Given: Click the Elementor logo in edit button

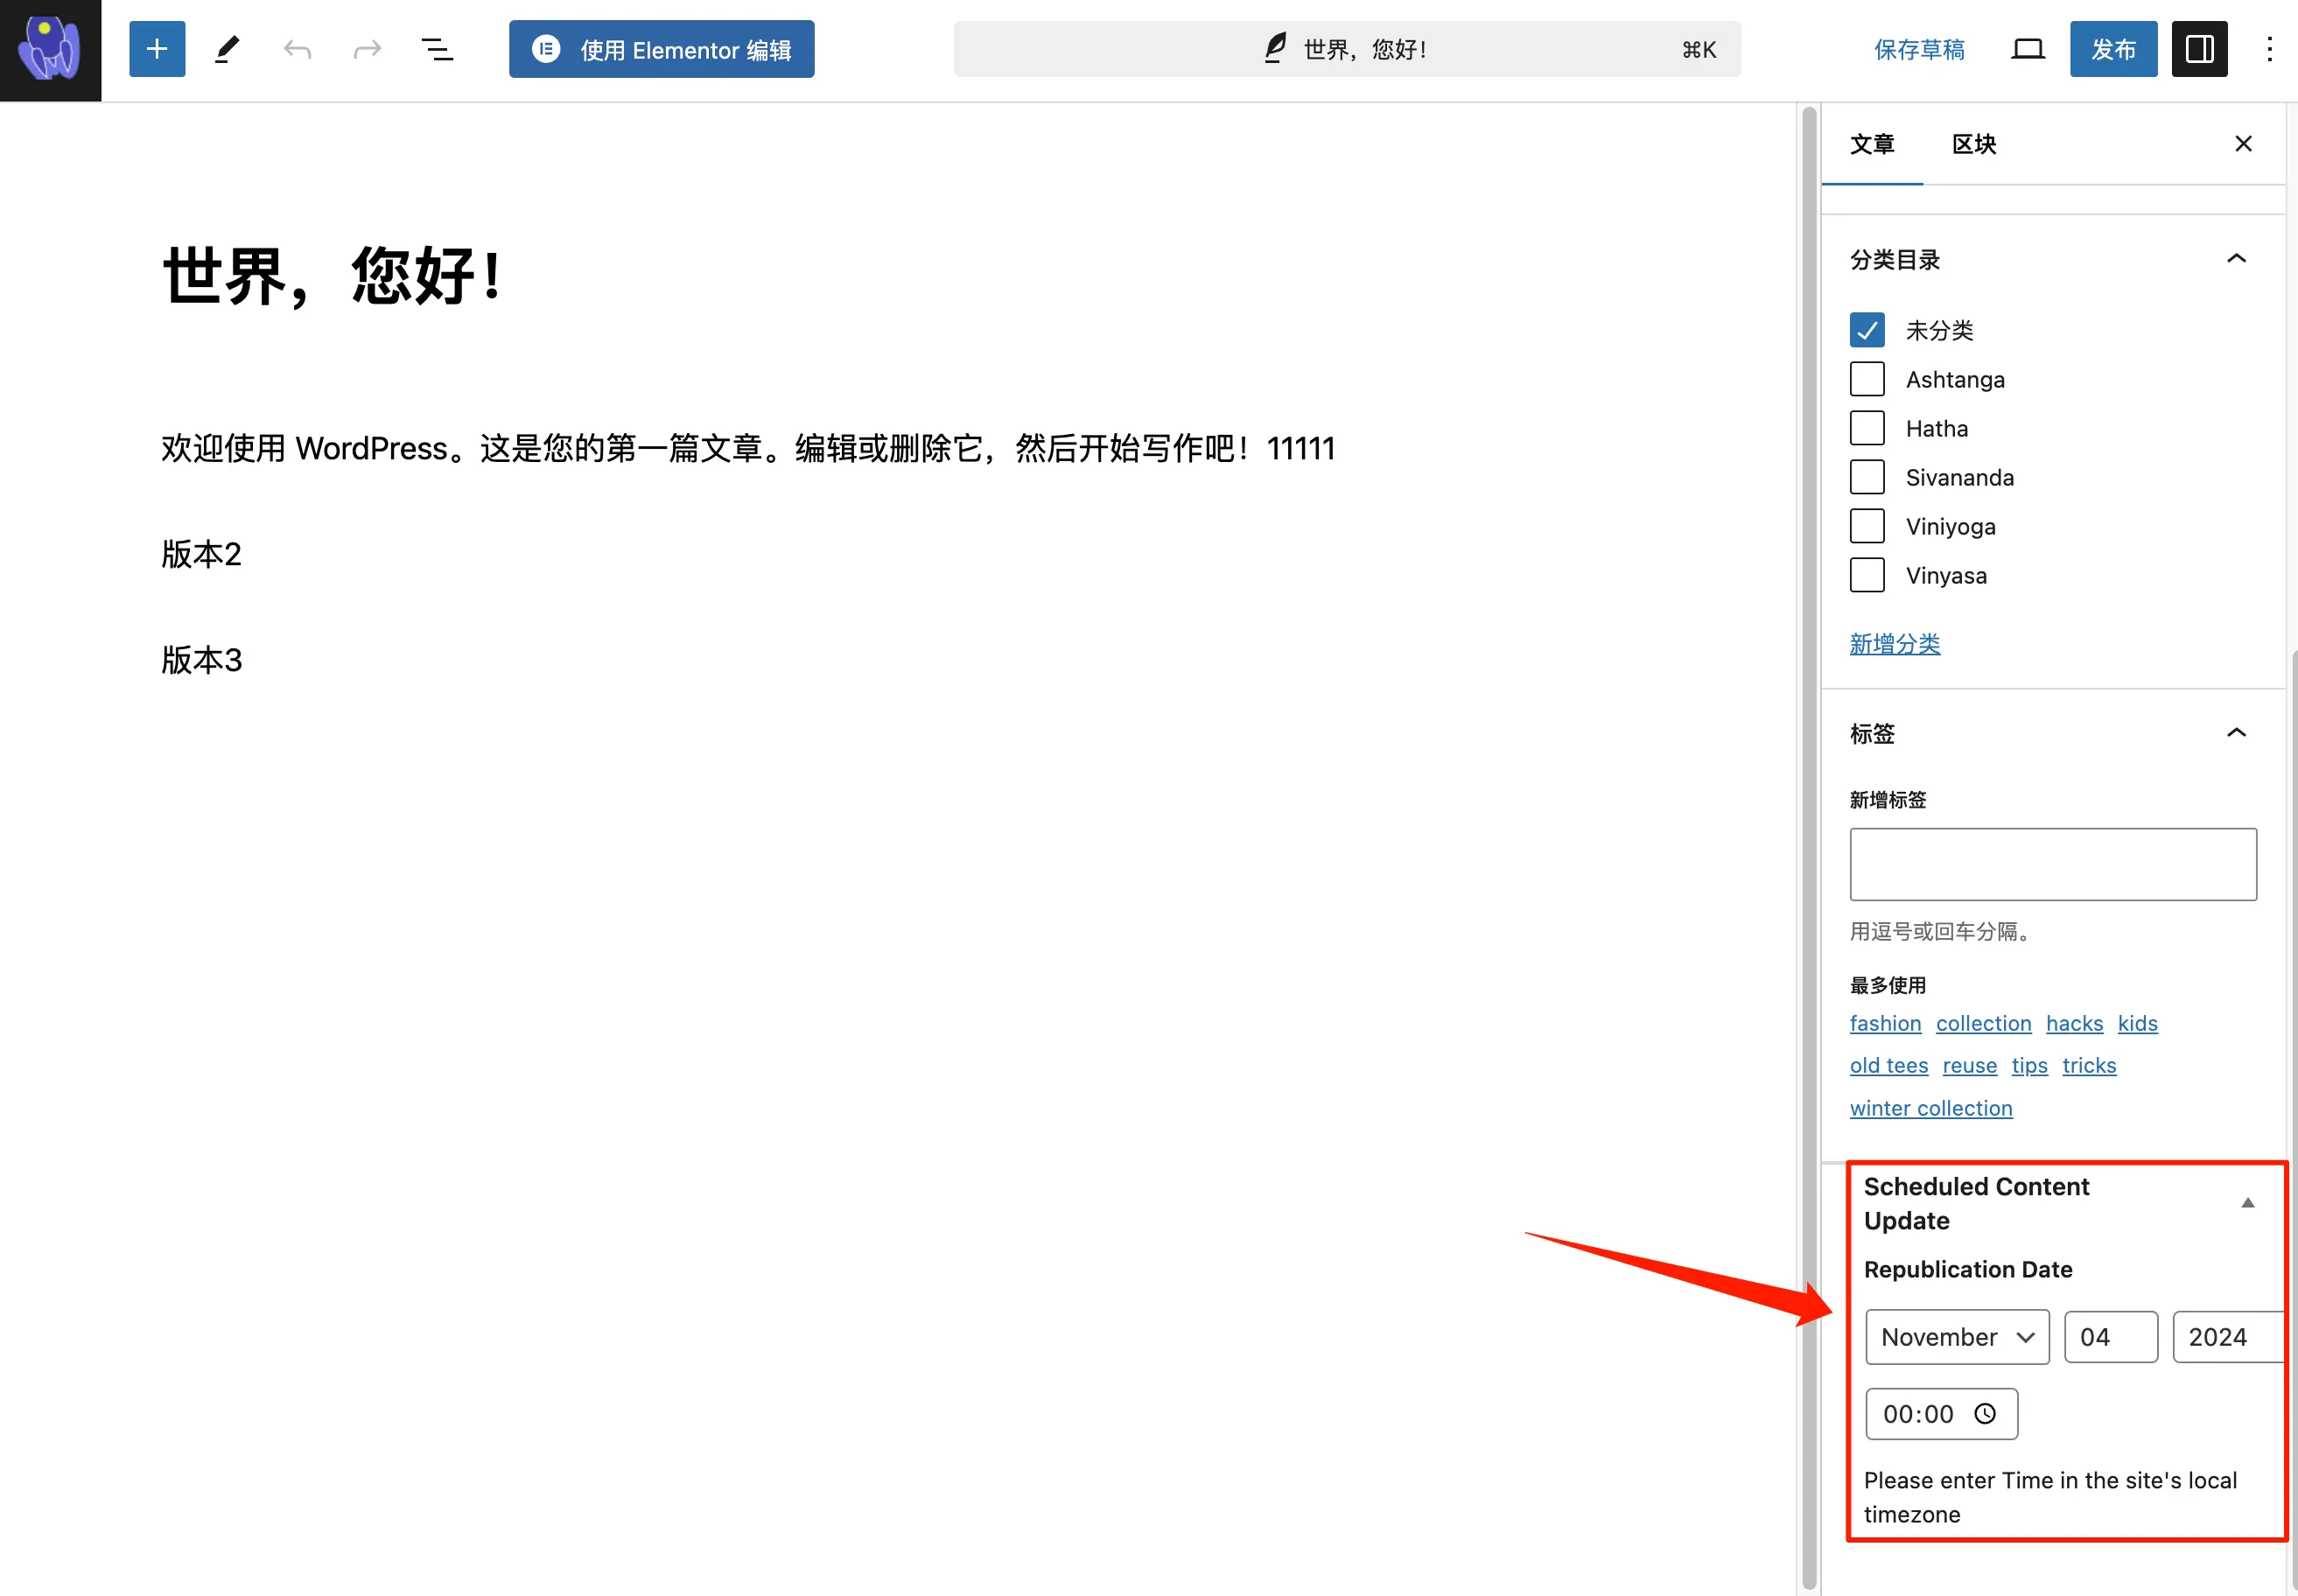Looking at the screenshot, I should [x=546, y=49].
